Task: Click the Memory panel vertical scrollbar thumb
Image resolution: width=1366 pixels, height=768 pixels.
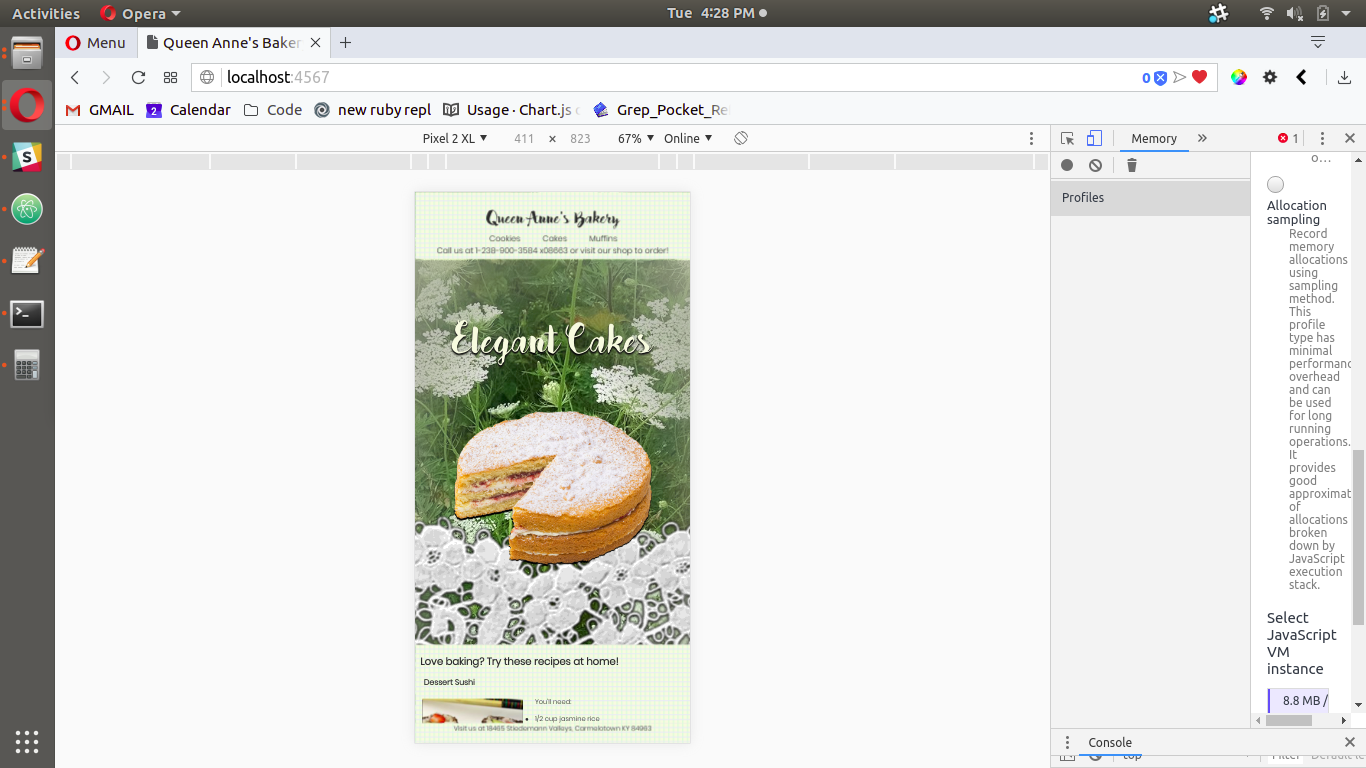Action: pyautogui.click(x=1358, y=537)
